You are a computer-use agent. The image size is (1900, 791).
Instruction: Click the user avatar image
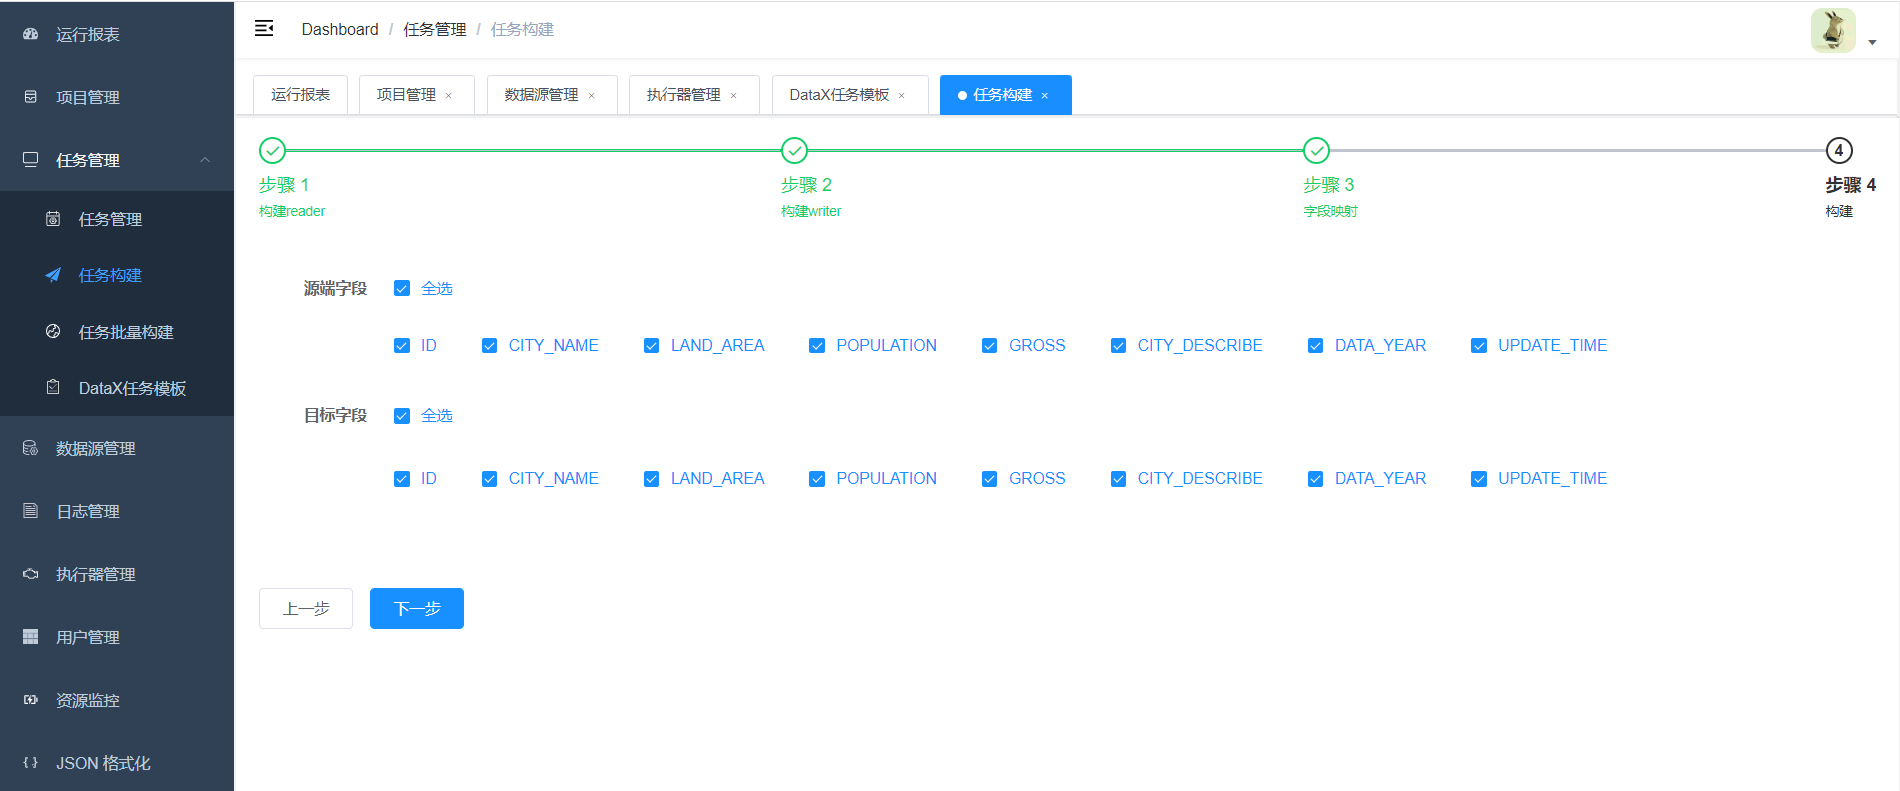1833,30
